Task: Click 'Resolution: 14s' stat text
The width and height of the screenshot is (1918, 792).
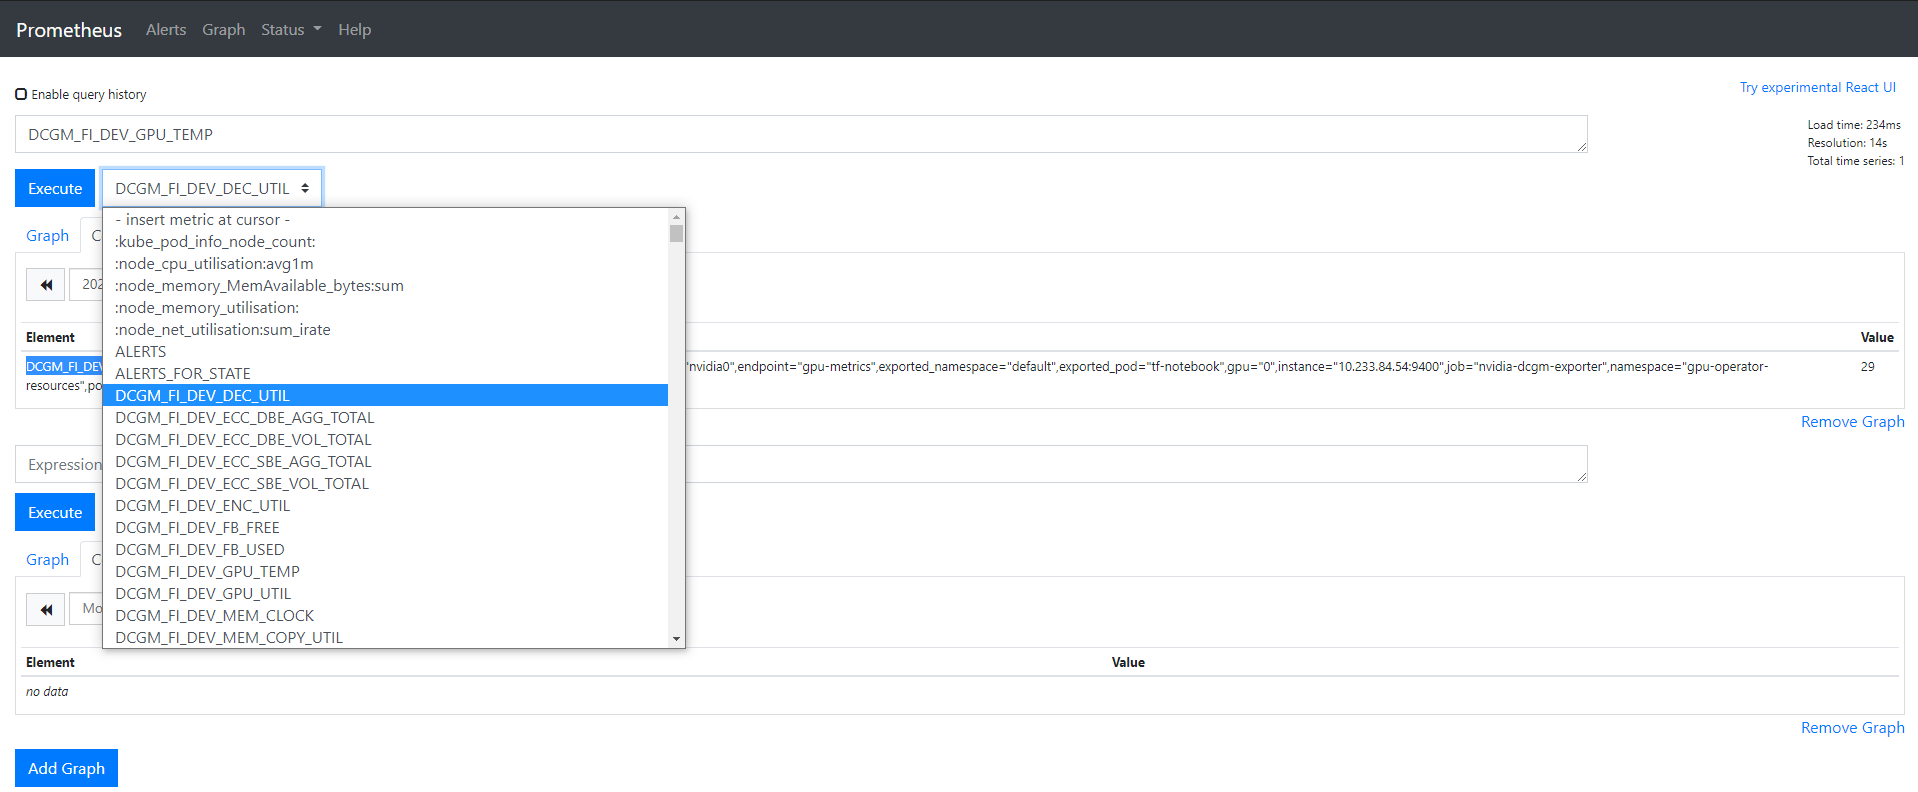Action: click(1847, 143)
